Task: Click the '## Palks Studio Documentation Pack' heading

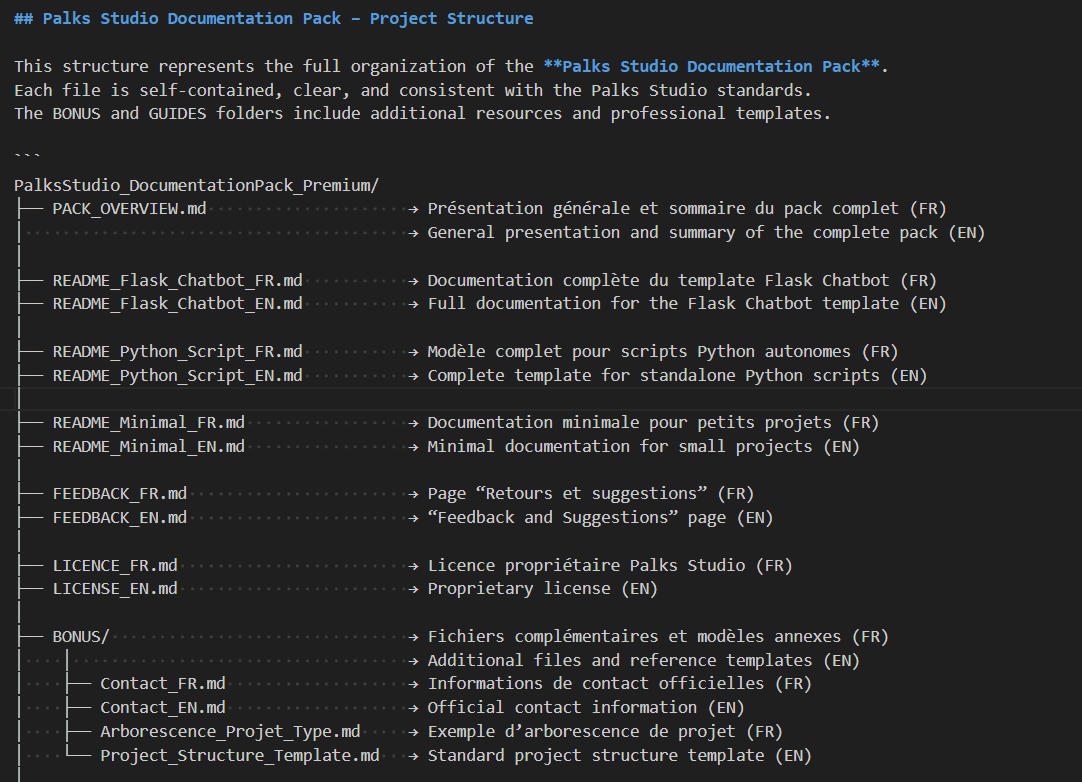Action: click(x=273, y=19)
